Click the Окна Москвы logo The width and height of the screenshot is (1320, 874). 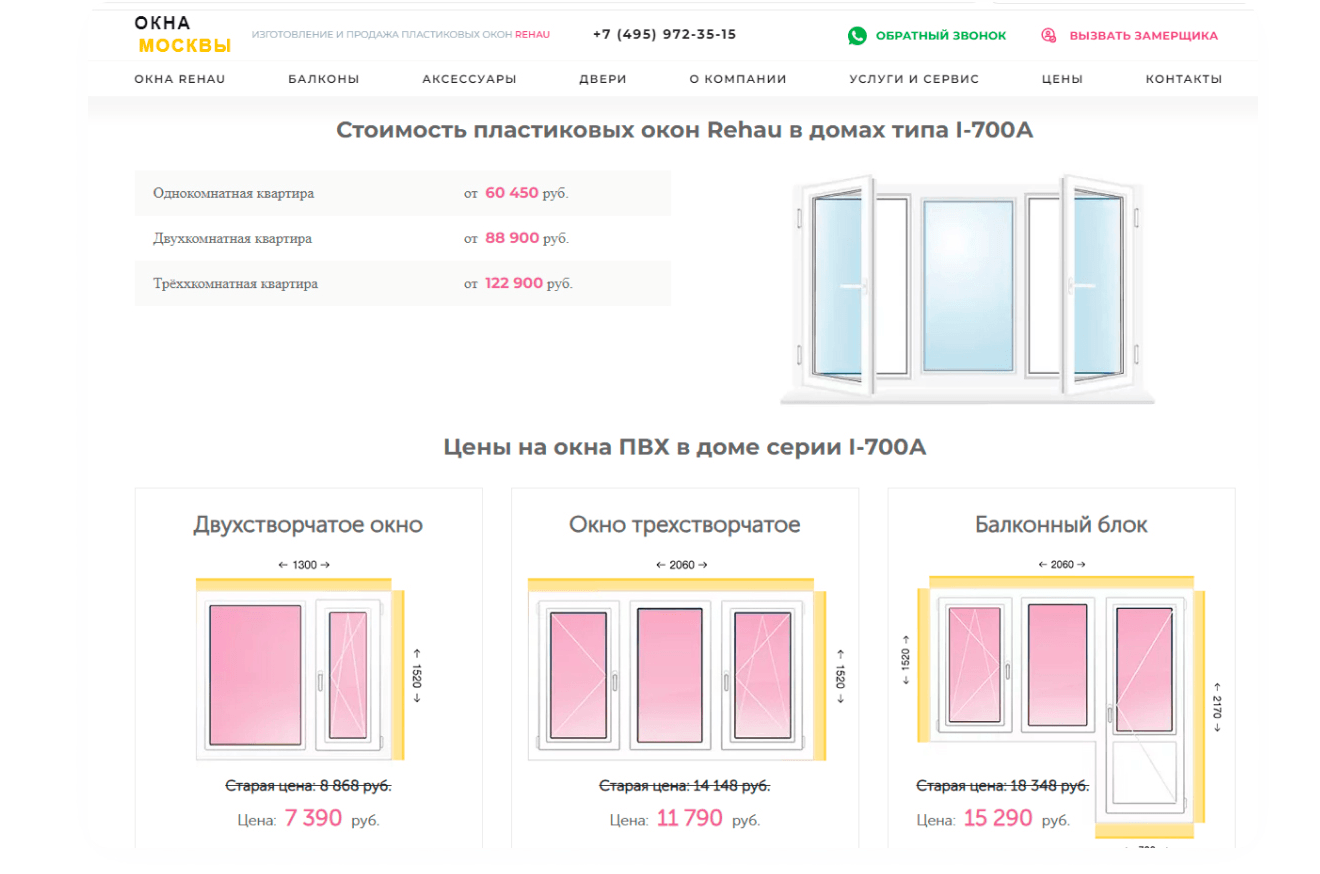182,35
